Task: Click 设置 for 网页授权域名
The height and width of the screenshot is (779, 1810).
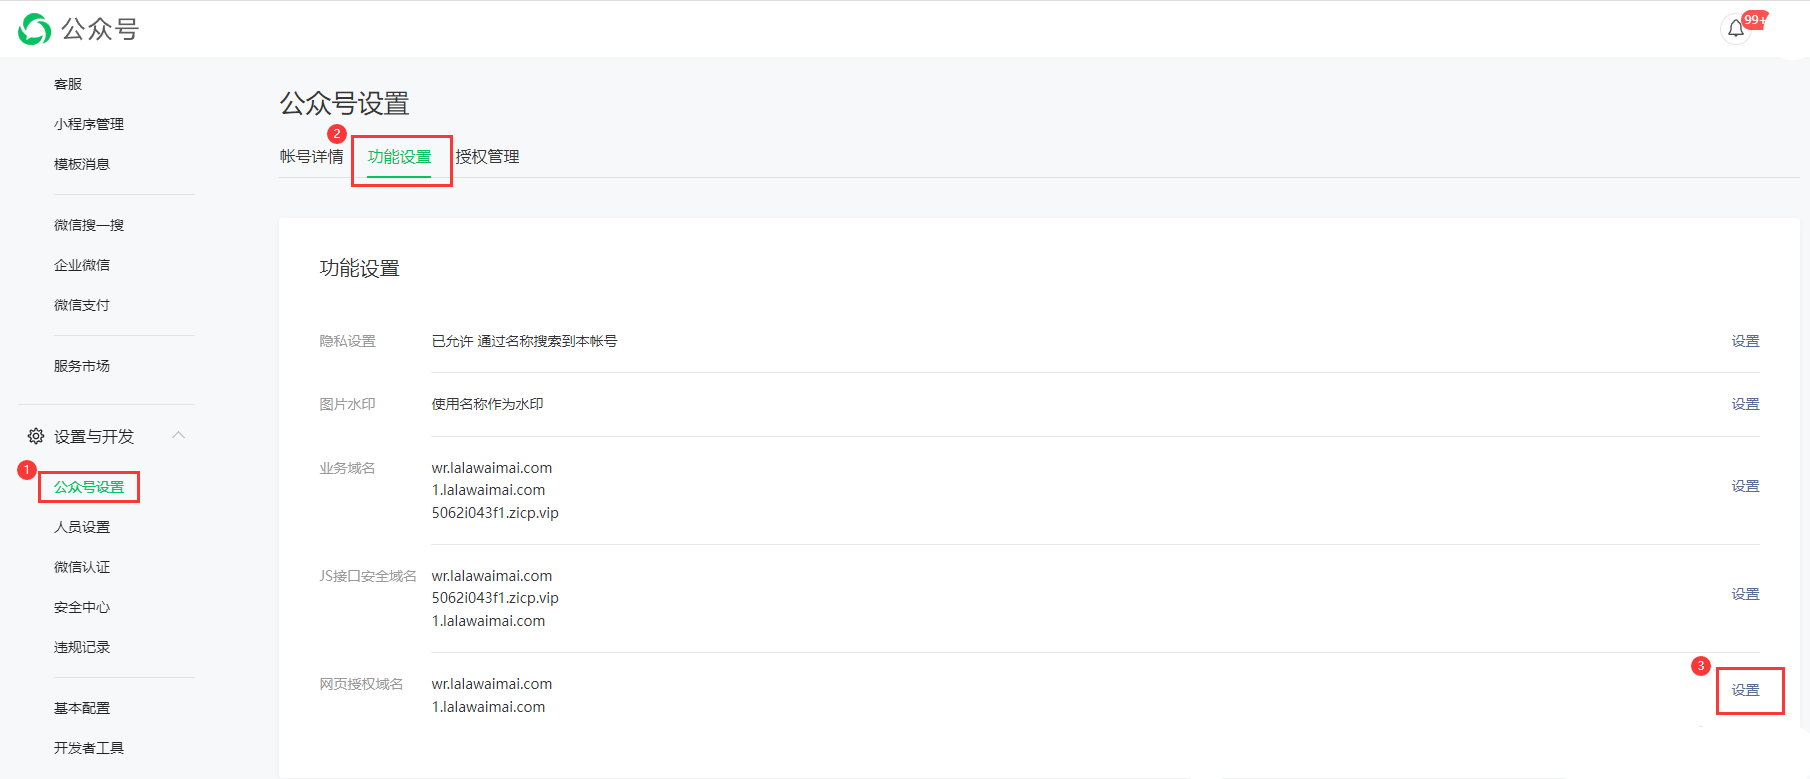Action: coord(1745,690)
